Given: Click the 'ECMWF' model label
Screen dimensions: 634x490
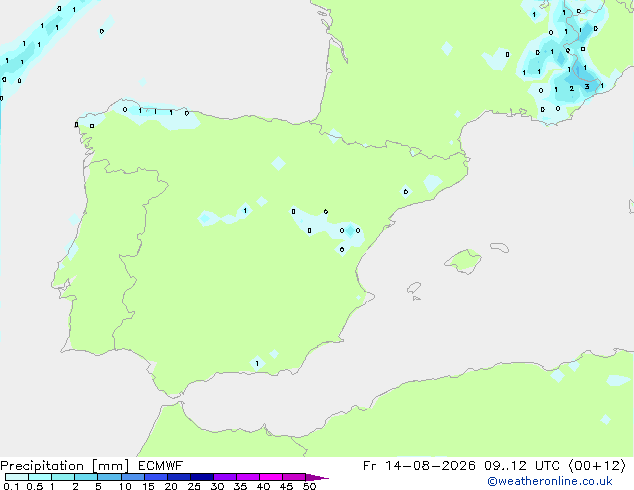Looking at the screenshot, I should pos(161,466).
